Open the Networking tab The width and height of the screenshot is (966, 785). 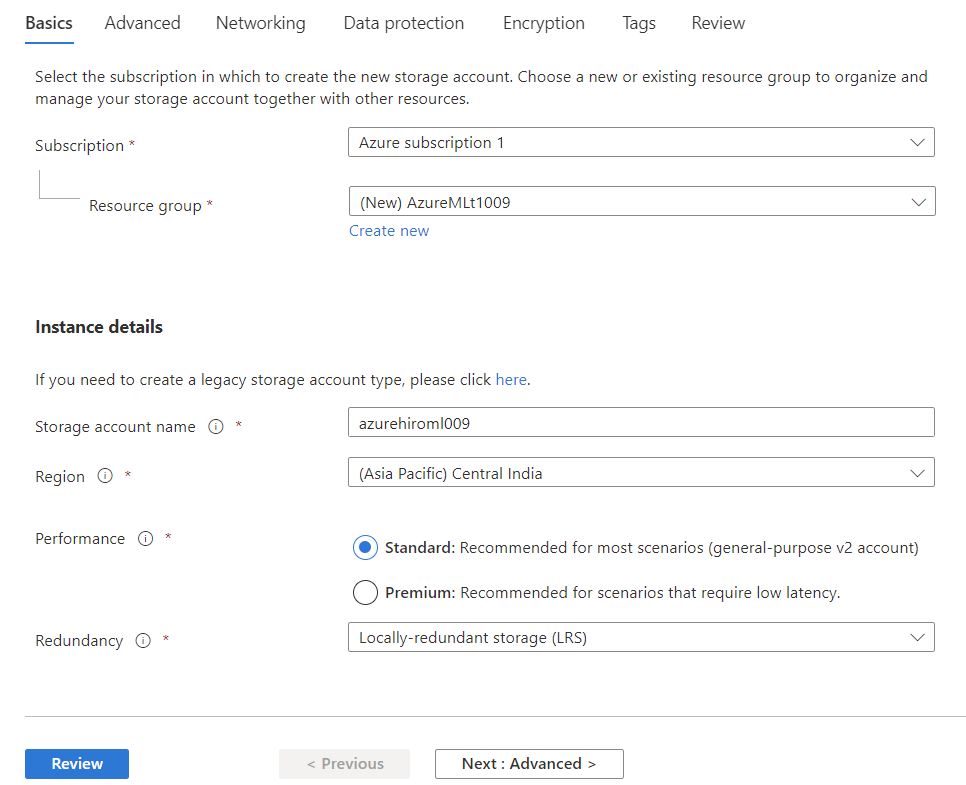coord(261,23)
